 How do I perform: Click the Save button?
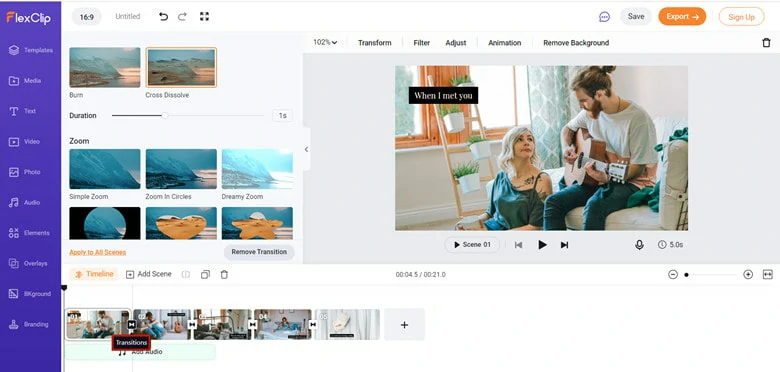636,16
